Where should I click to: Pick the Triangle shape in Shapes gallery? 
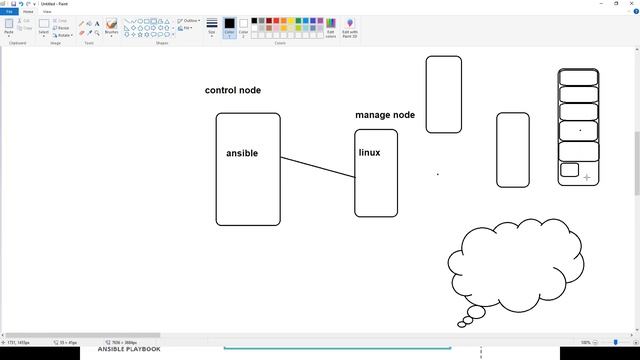pos(167,21)
